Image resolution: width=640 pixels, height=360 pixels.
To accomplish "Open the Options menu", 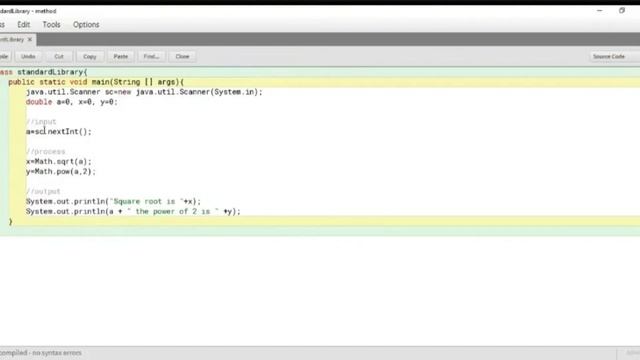I will click(86, 24).
